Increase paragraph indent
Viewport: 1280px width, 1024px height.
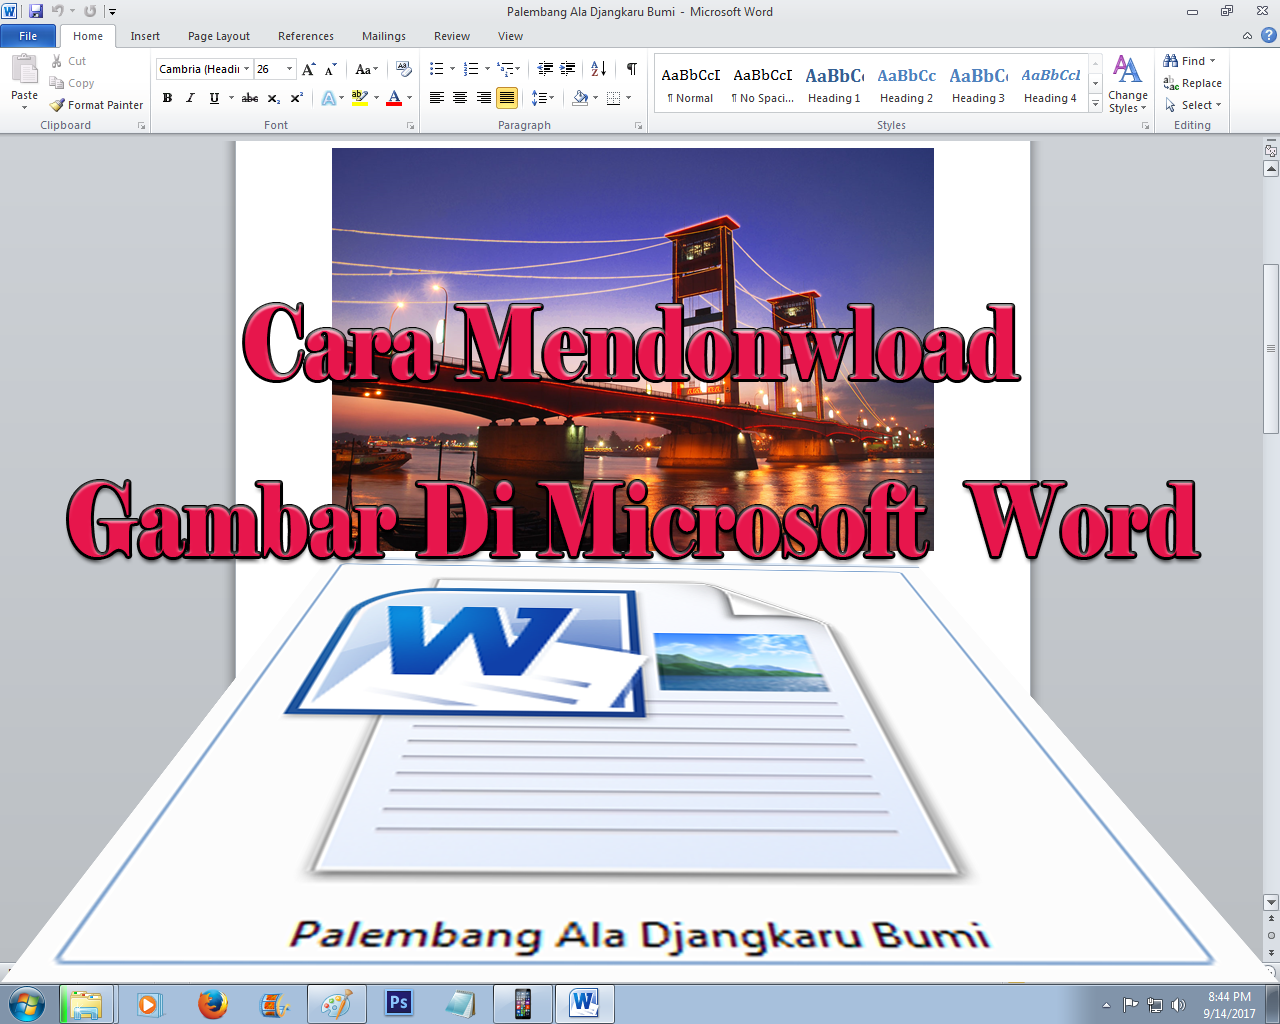[567, 69]
